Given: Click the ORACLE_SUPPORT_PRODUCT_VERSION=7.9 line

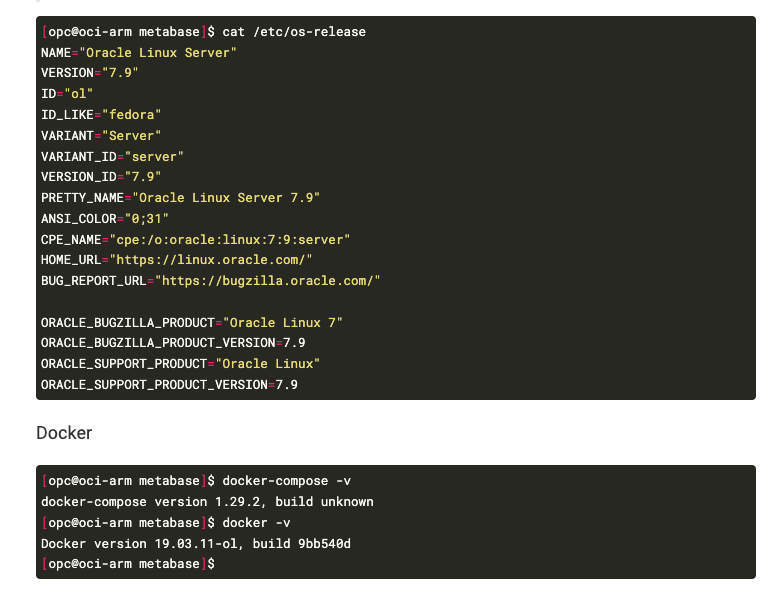Looking at the screenshot, I should [169, 384].
